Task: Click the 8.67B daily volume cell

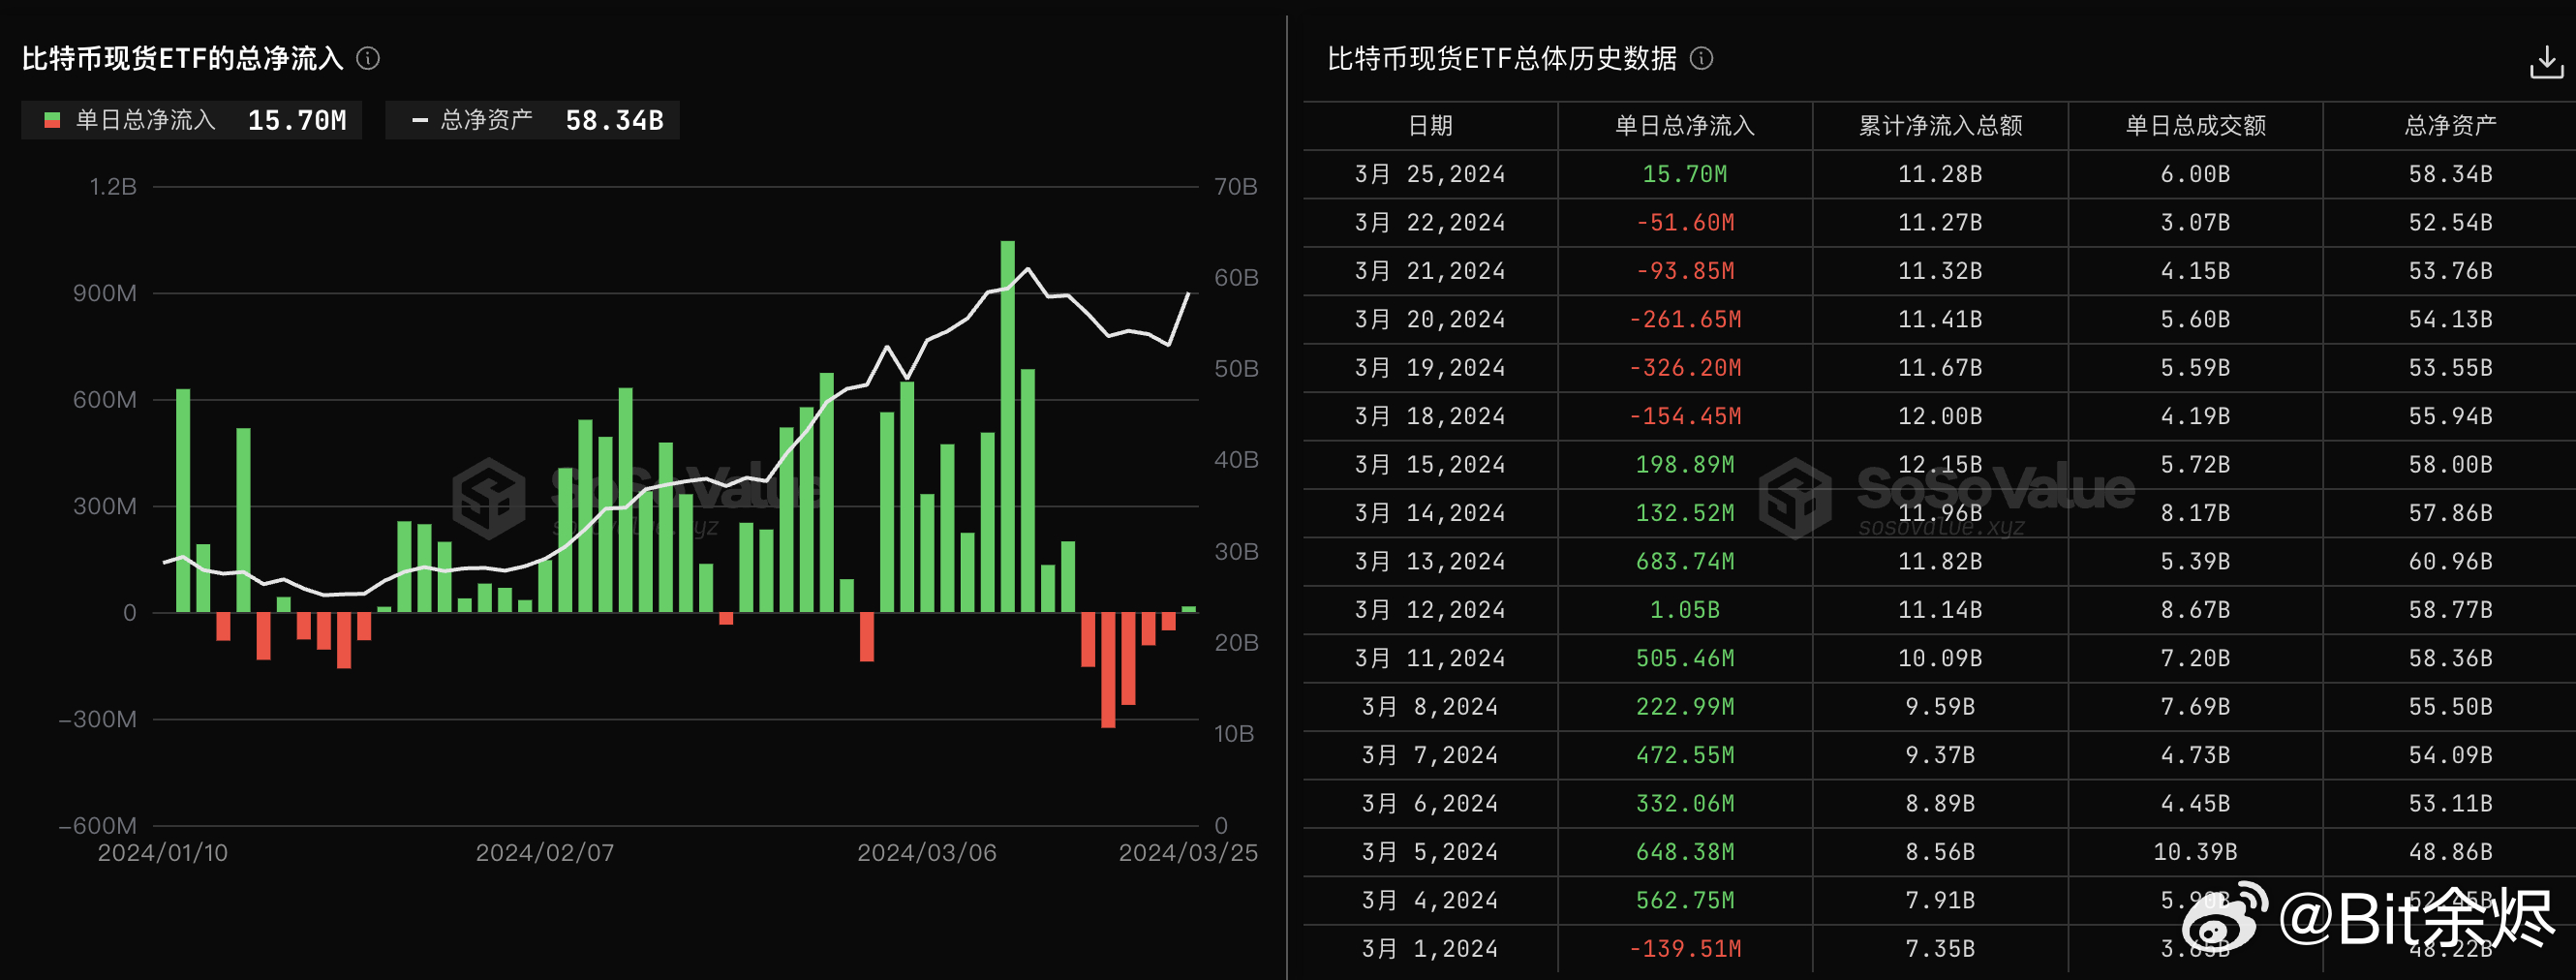Action: click(2195, 611)
